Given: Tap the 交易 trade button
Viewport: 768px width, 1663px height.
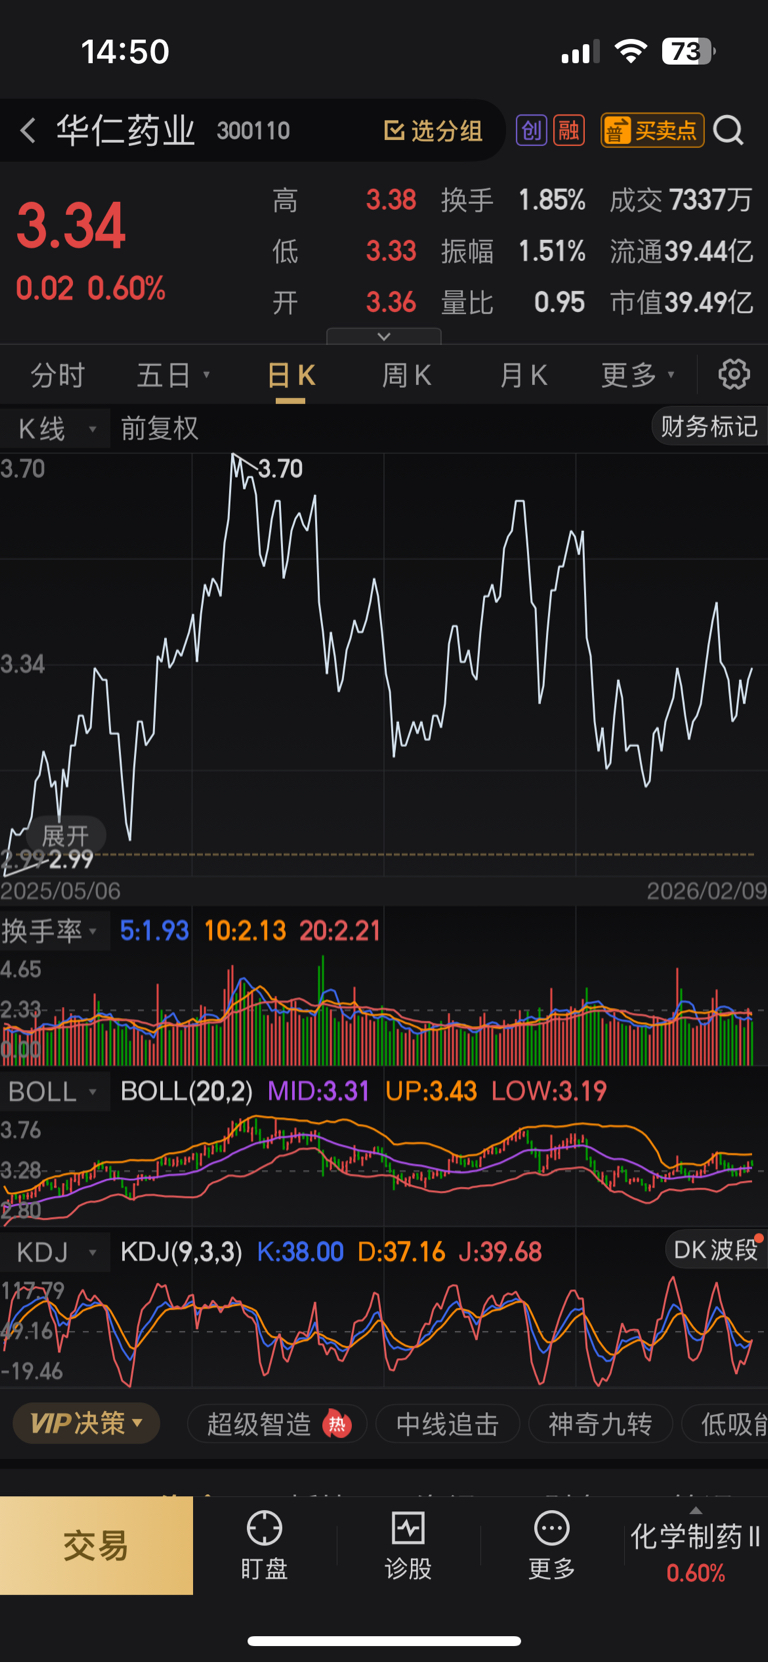Looking at the screenshot, I should click(x=96, y=1546).
